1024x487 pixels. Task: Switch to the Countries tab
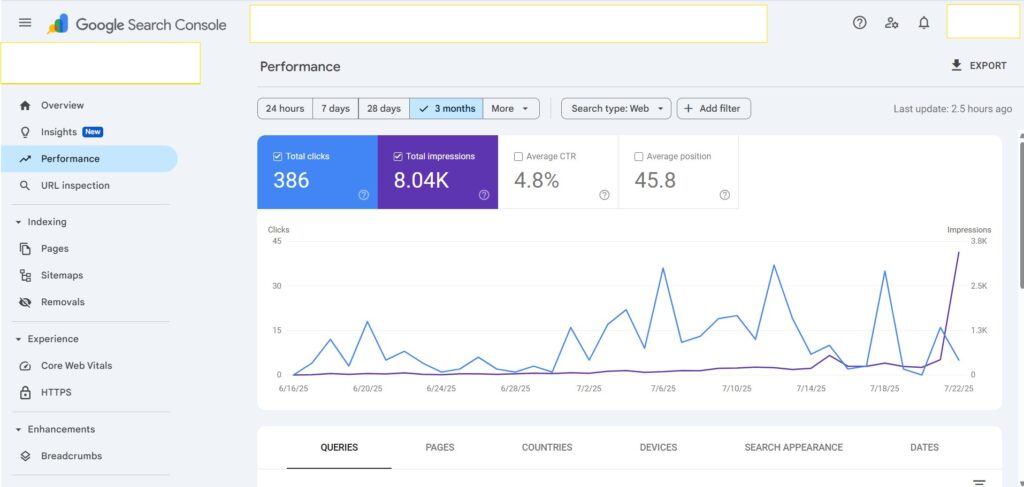coord(547,448)
